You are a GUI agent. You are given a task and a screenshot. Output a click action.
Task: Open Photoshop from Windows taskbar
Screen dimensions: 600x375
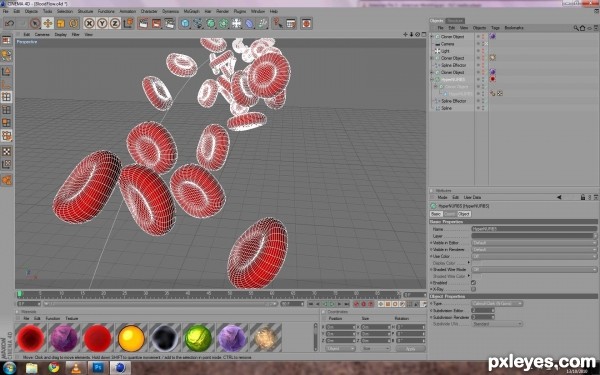point(98,368)
